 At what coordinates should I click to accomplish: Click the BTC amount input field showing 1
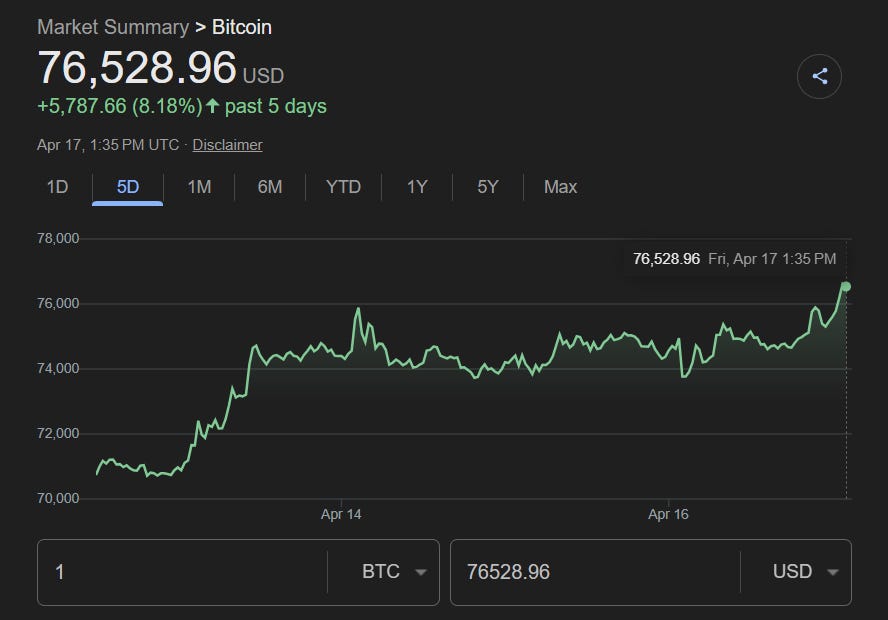click(x=182, y=572)
